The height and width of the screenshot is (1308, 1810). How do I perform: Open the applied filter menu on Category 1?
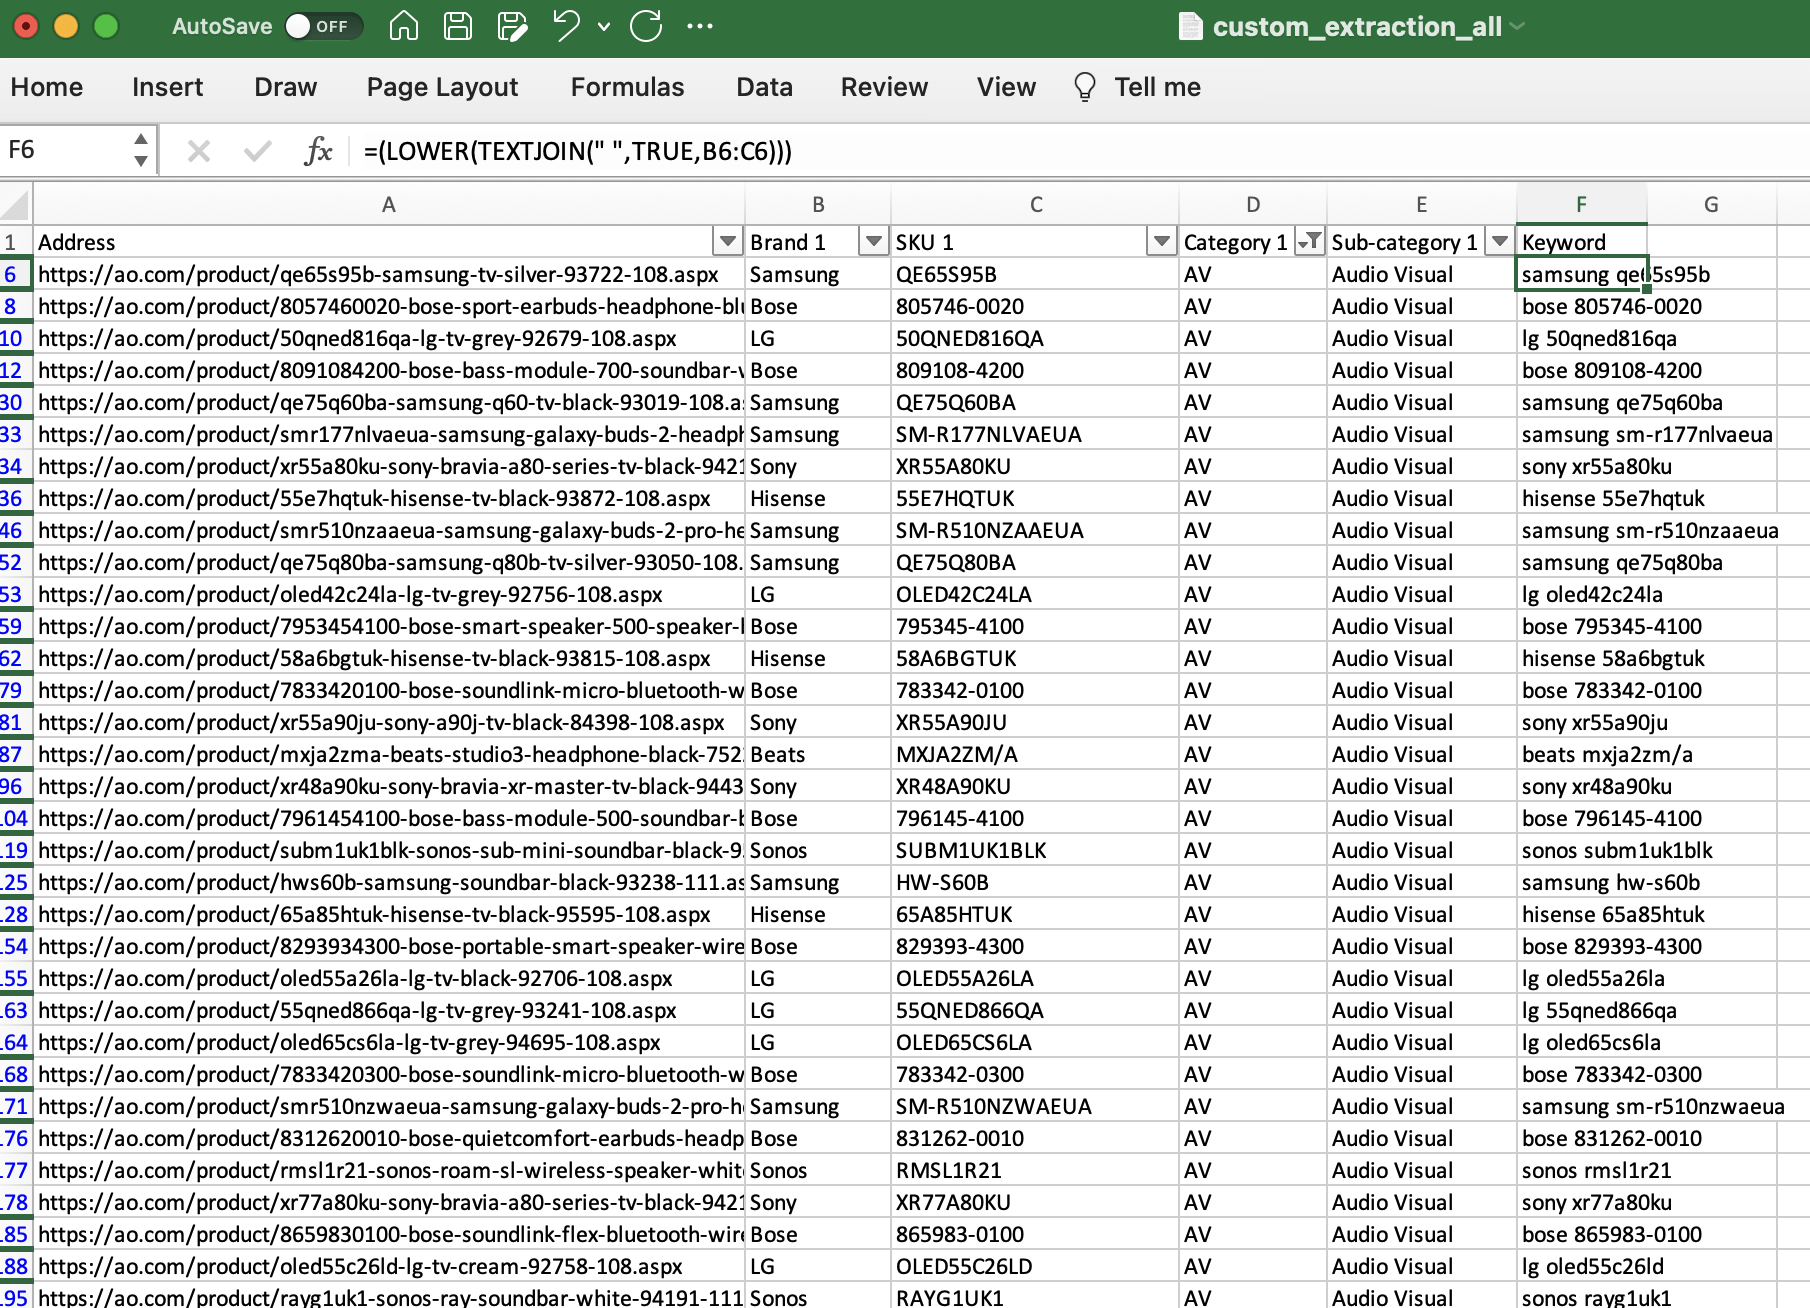point(1309,241)
